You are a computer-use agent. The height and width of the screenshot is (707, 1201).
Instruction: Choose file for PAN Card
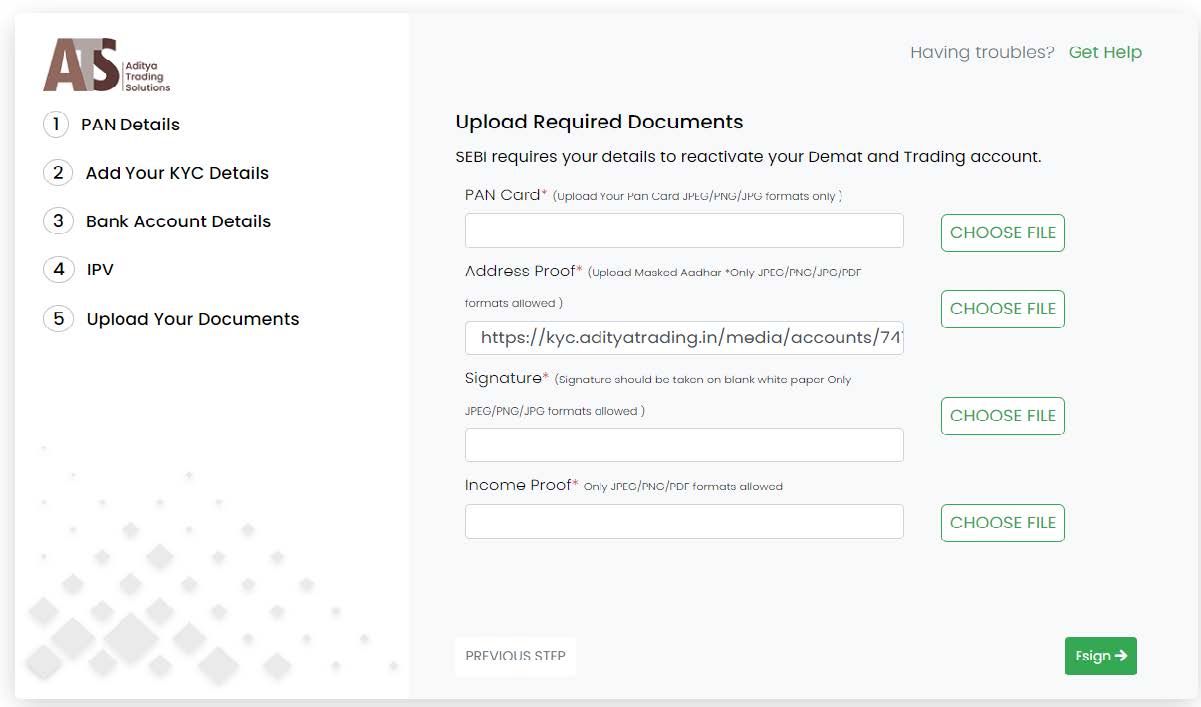pos(1003,232)
